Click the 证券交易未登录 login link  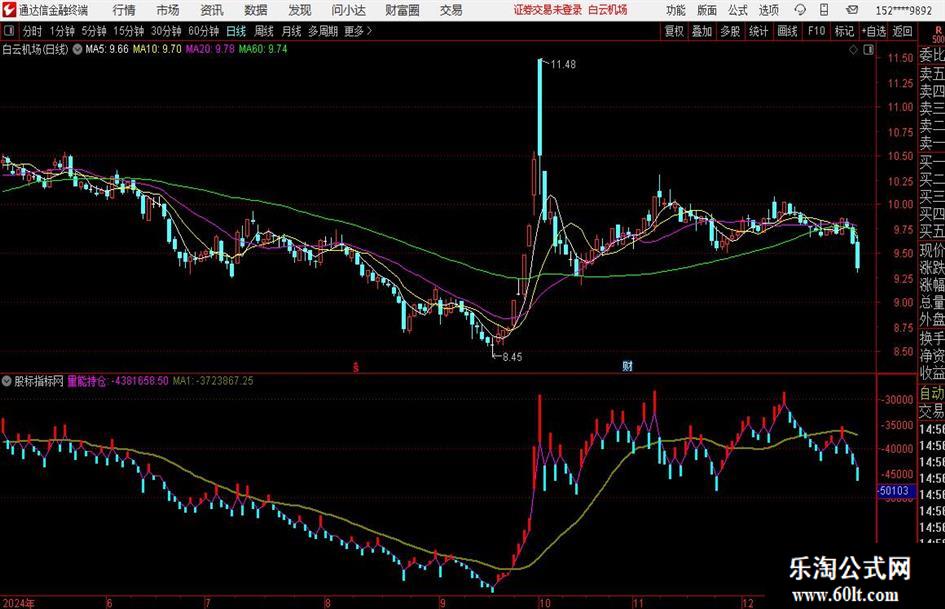pos(548,10)
